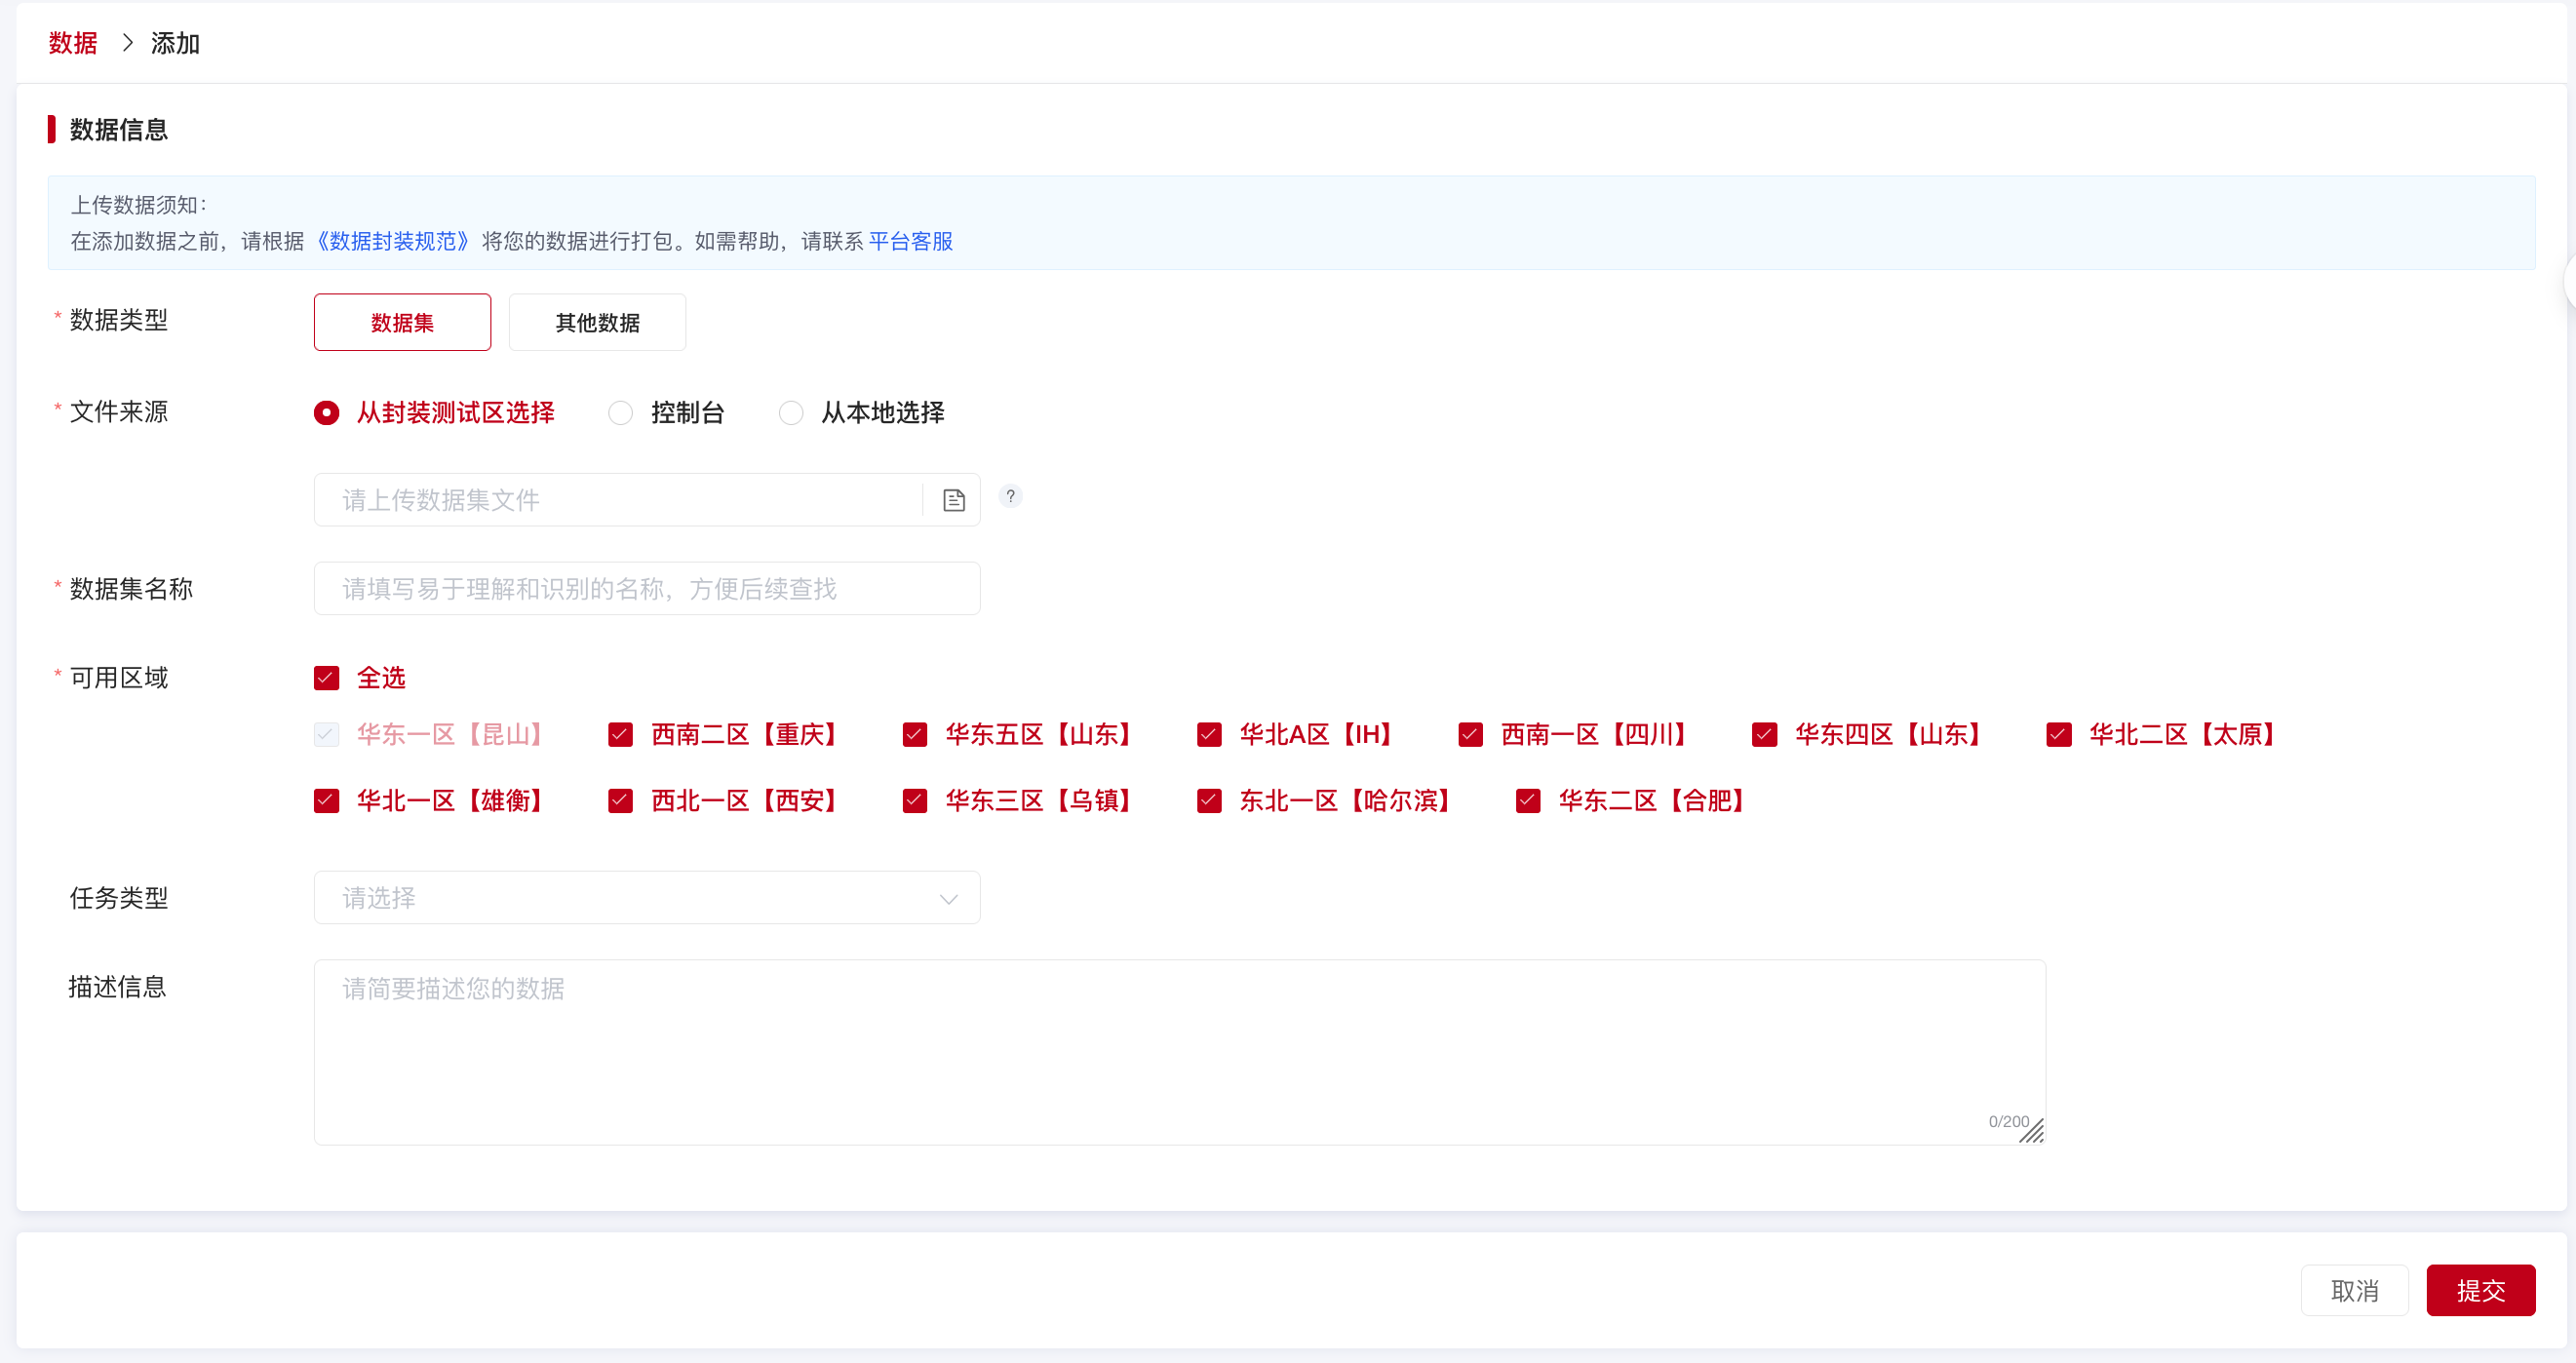
Task: Select 从本地选择 radio option
Action: point(790,413)
